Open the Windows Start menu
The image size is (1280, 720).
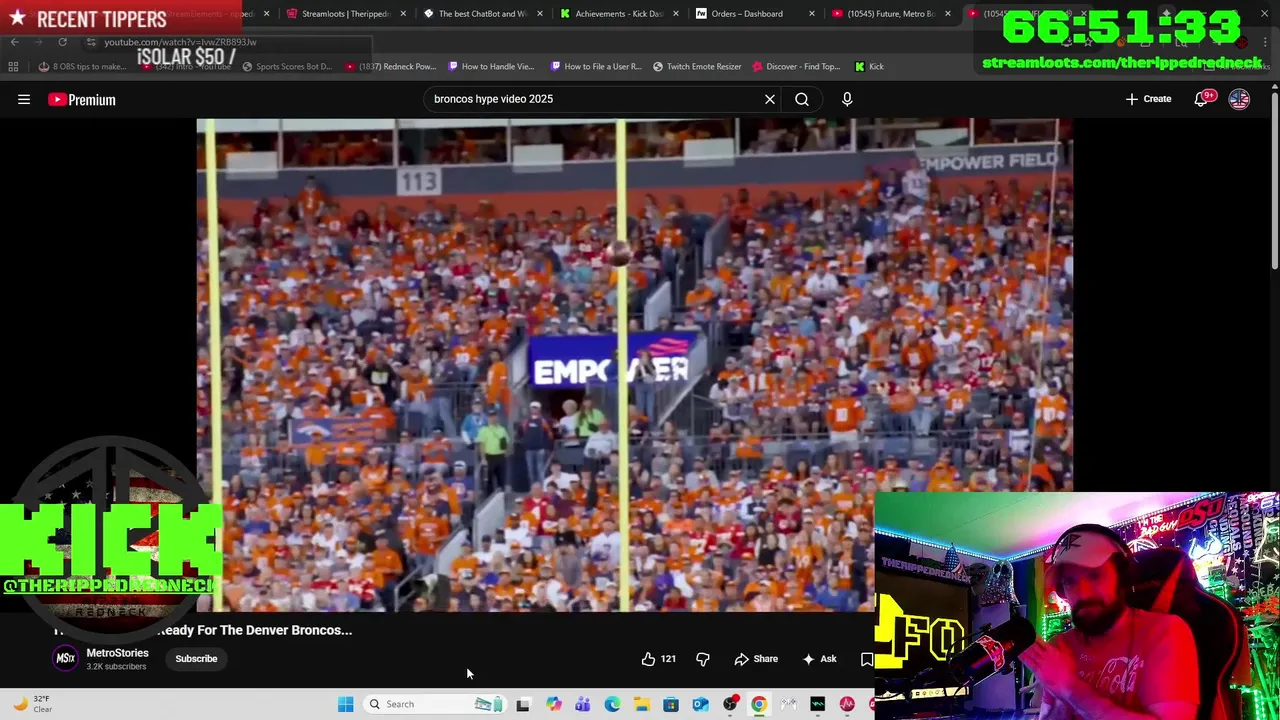[345, 704]
